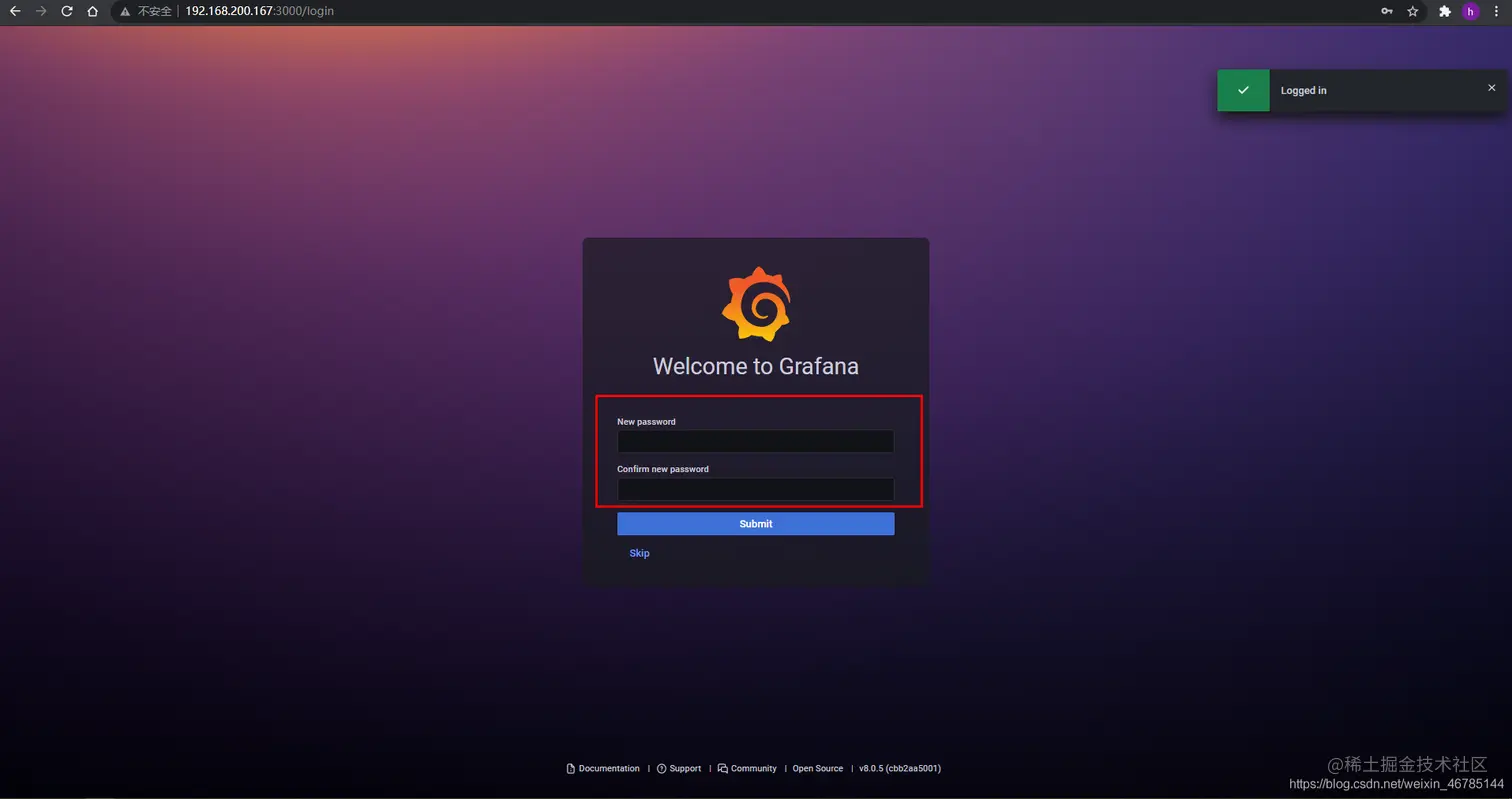Click the version v8.0.5 (cbb2aa5001) link
1512x799 pixels.
(x=900, y=768)
